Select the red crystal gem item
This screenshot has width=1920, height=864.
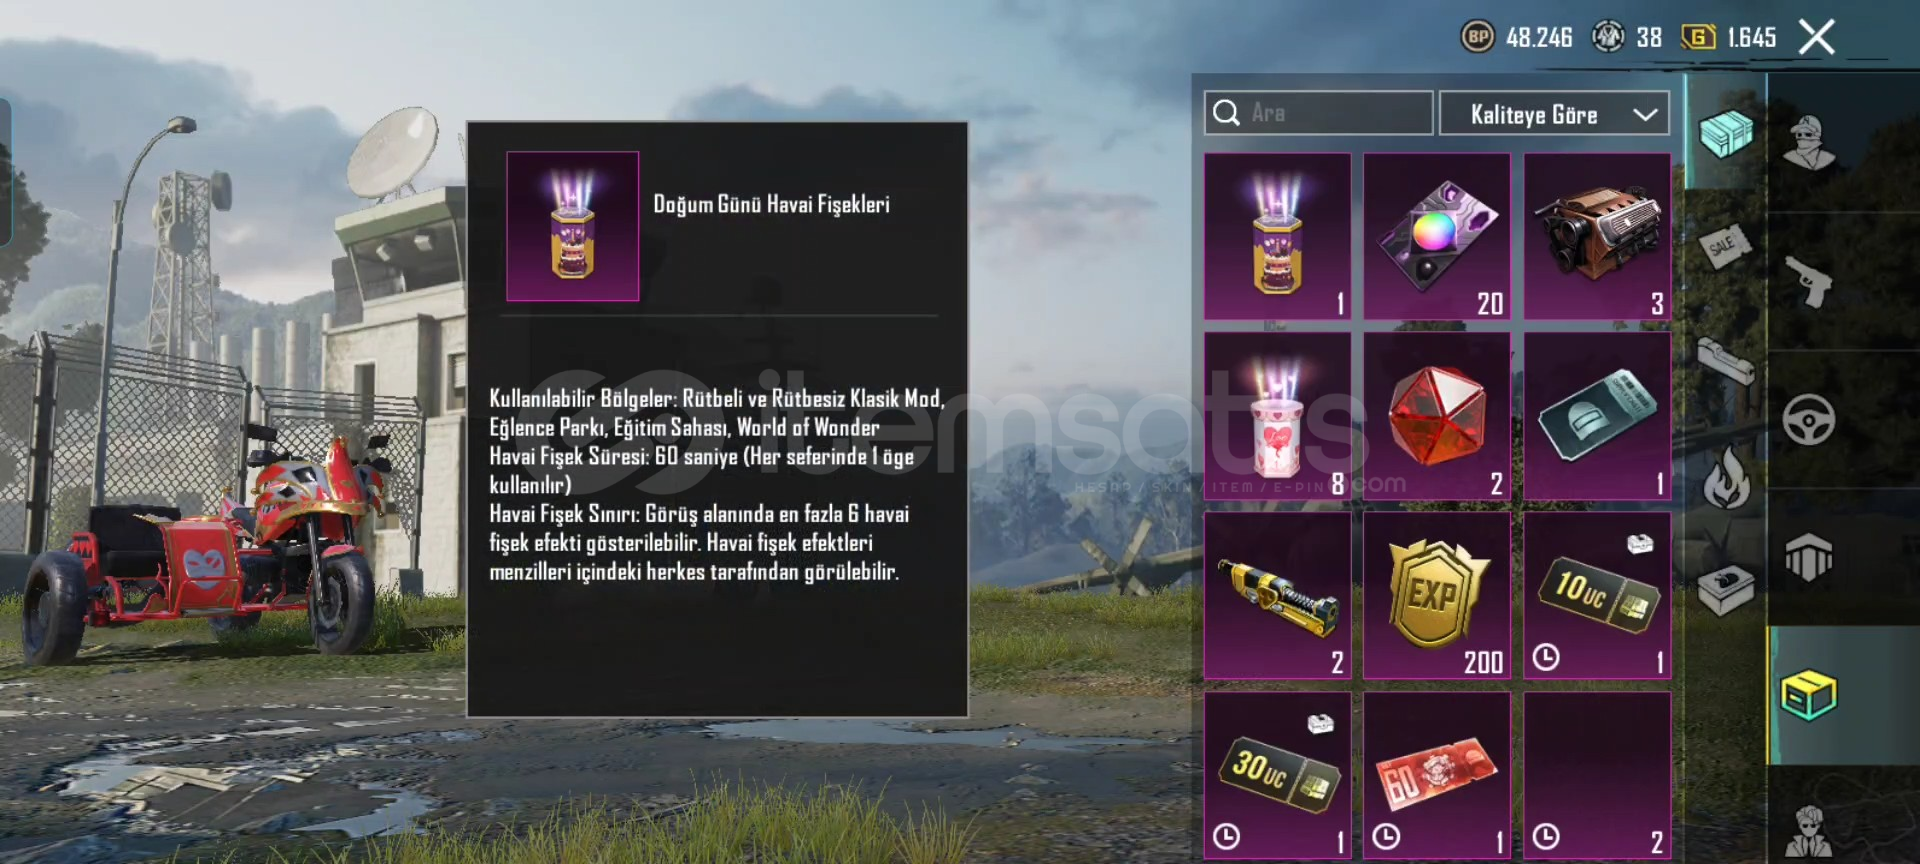click(1437, 416)
